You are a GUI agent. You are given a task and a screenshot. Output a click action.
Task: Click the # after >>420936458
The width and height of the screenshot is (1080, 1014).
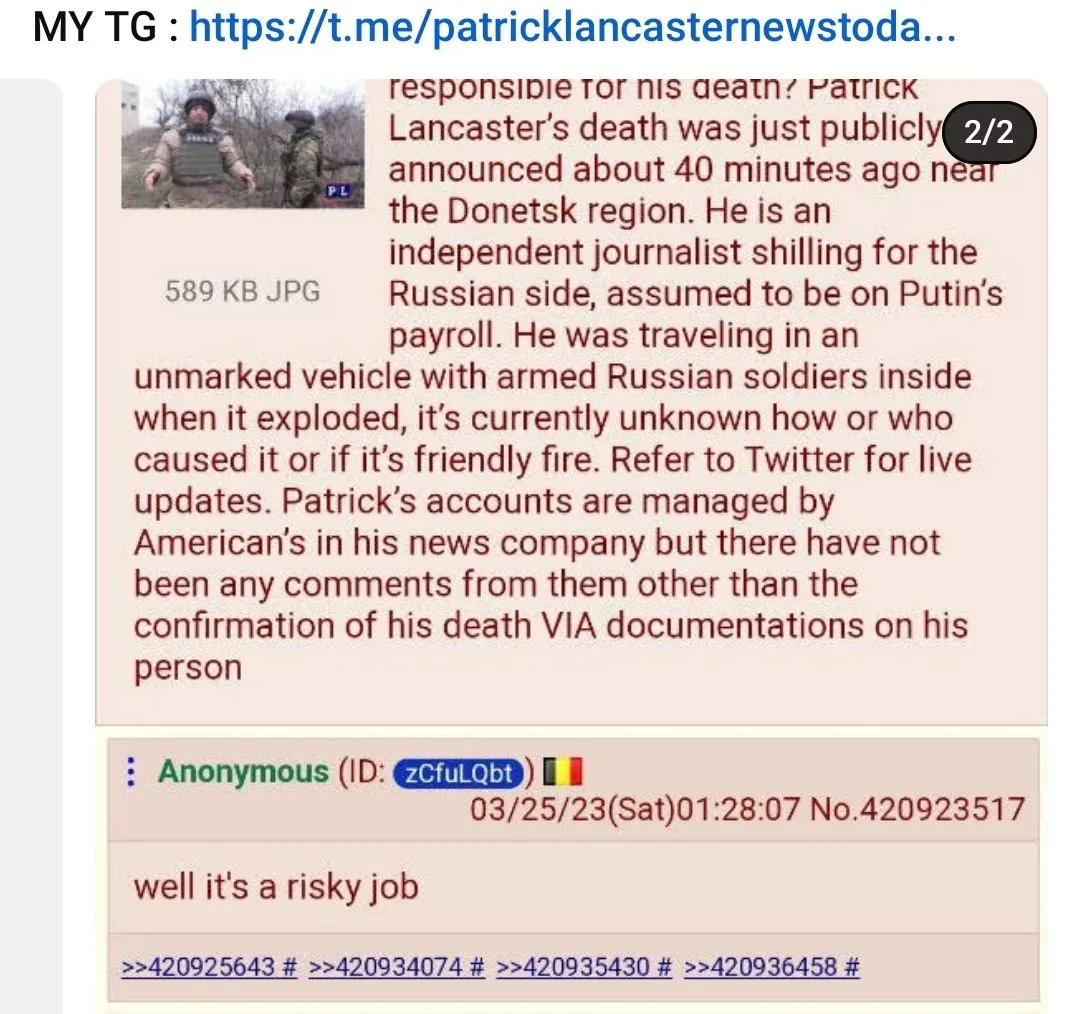(x=851, y=966)
